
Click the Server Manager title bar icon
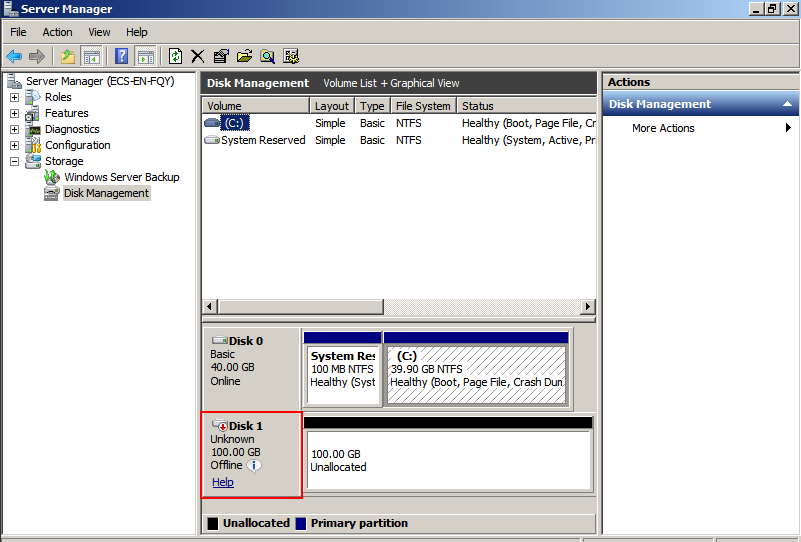[x=11, y=9]
